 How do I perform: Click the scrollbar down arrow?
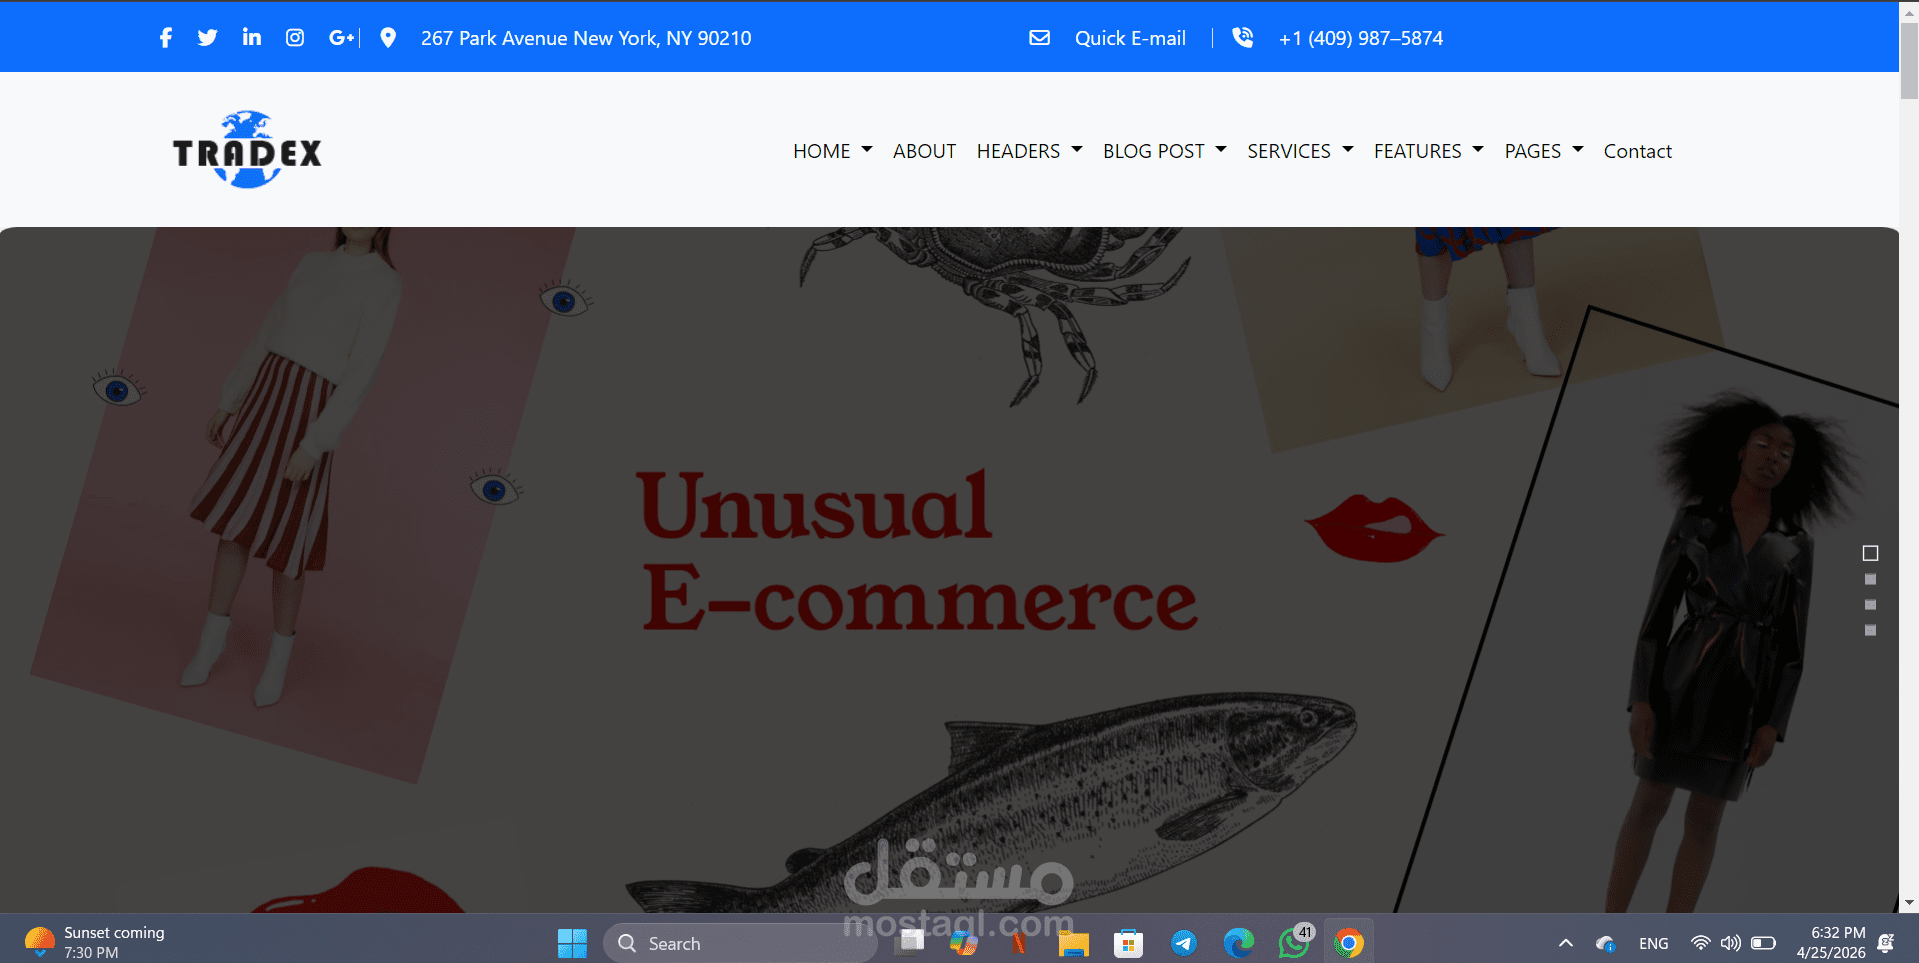1909,903
